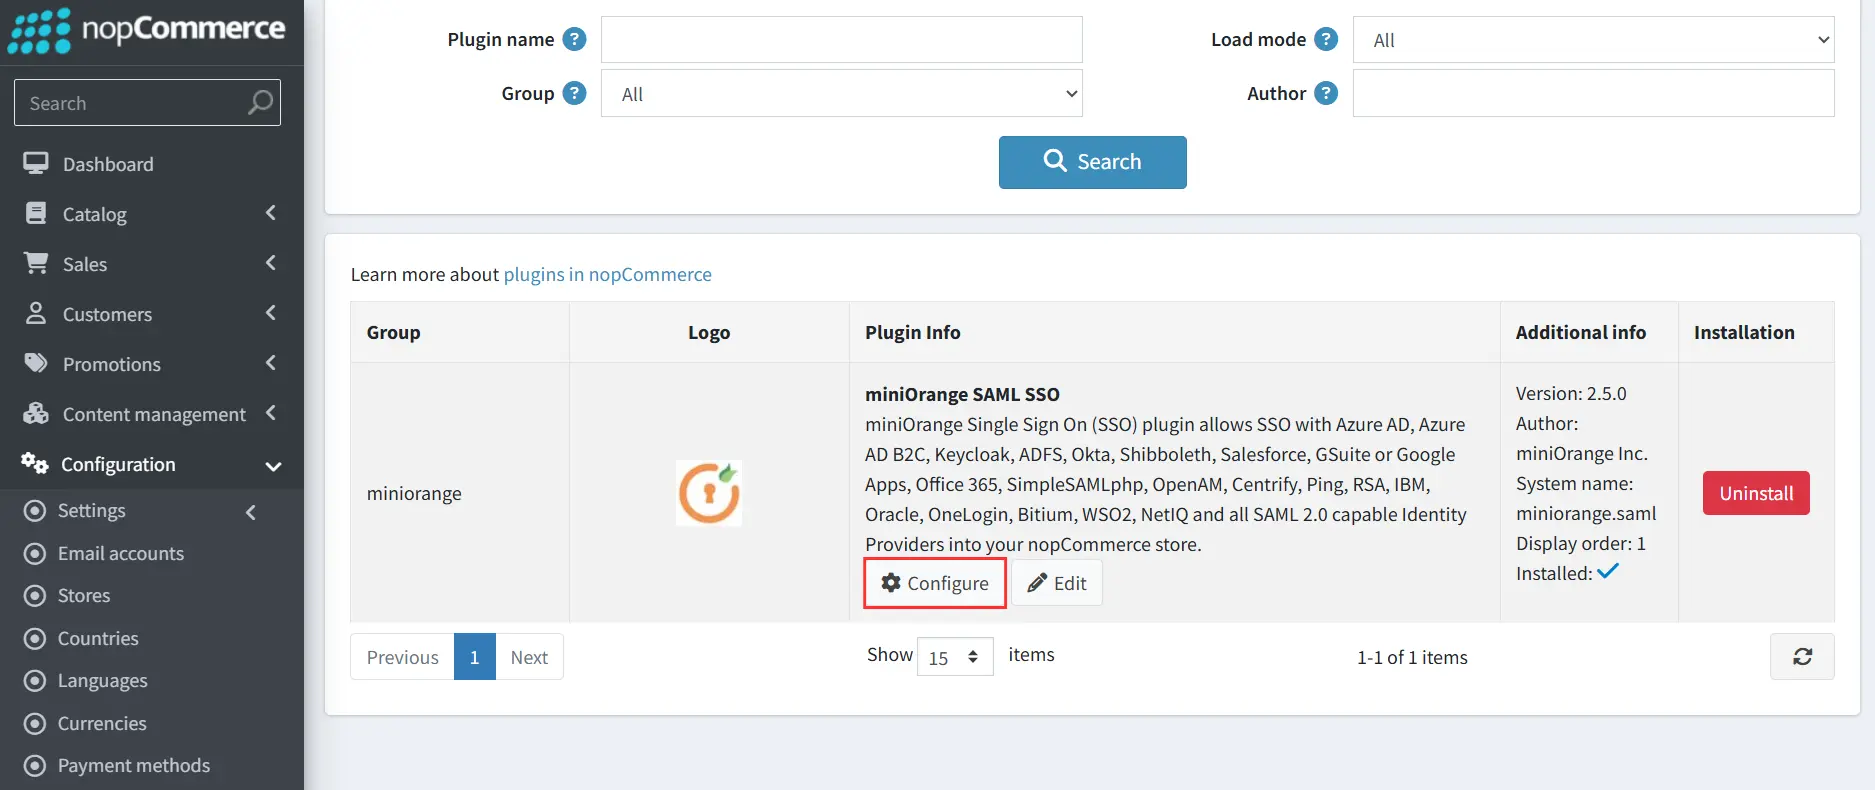This screenshot has height=790, width=1875.
Task: Expand the Content management chevron
Action: pos(271,413)
